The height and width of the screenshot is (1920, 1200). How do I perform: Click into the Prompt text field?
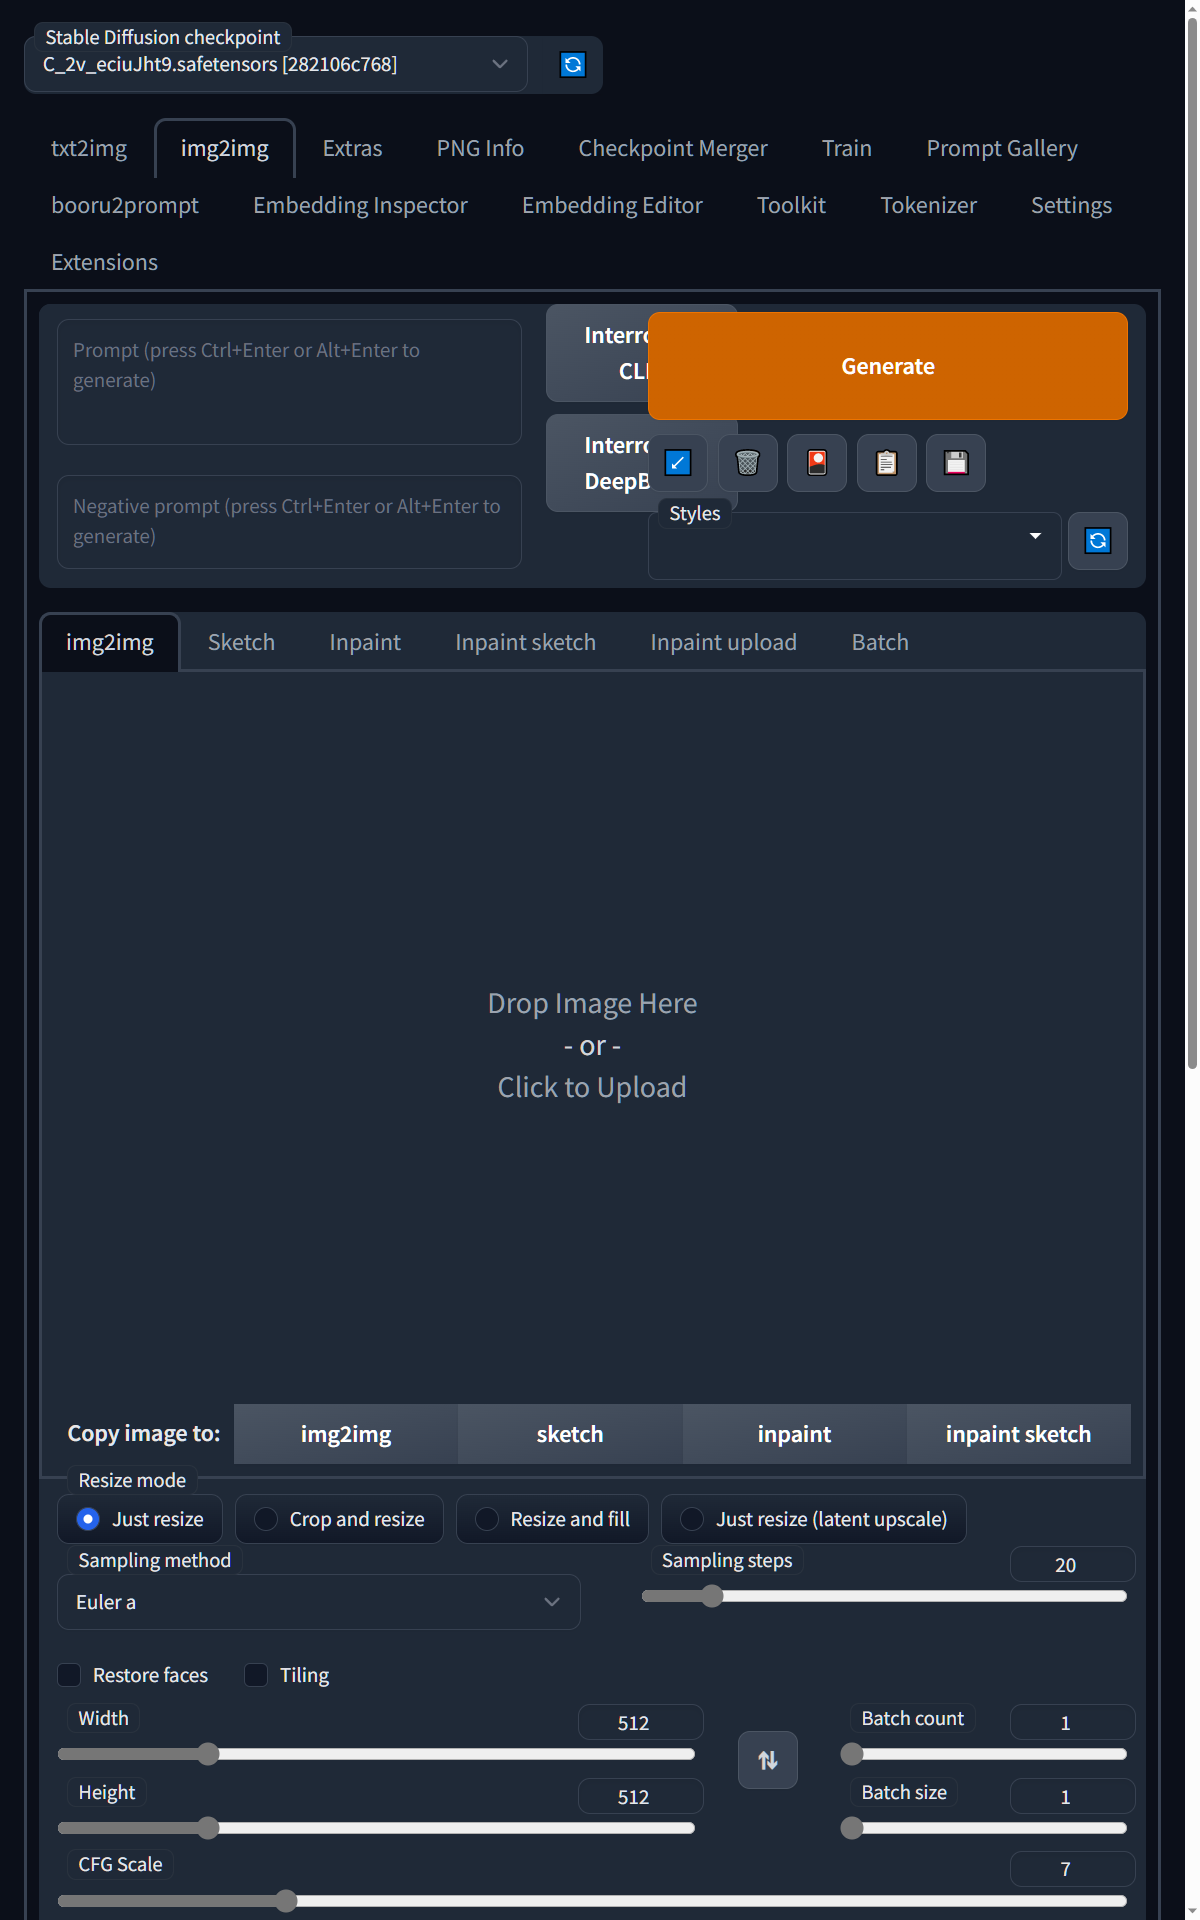pyautogui.click(x=289, y=382)
